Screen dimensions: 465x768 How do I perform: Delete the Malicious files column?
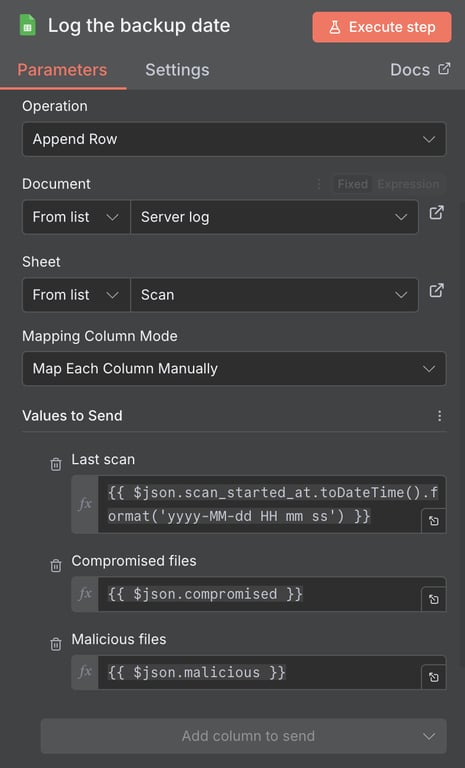click(56, 644)
